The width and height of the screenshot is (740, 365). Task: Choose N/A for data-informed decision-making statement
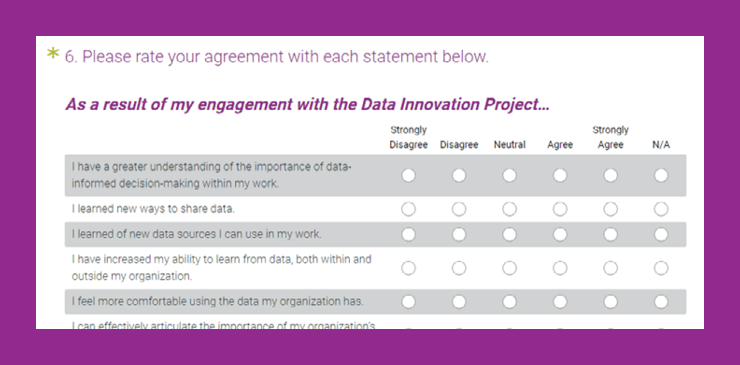pyautogui.click(x=661, y=176)
